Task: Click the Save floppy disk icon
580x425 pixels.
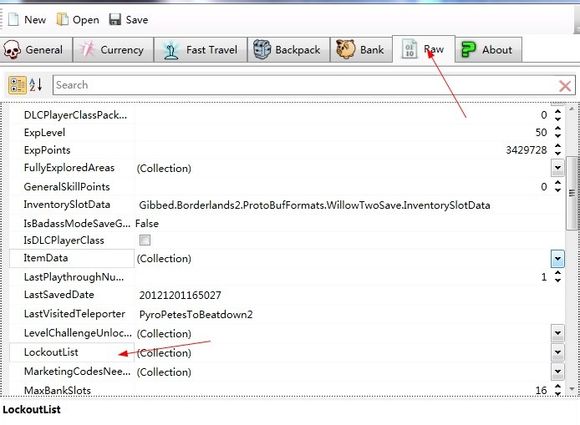Action: 115,19
